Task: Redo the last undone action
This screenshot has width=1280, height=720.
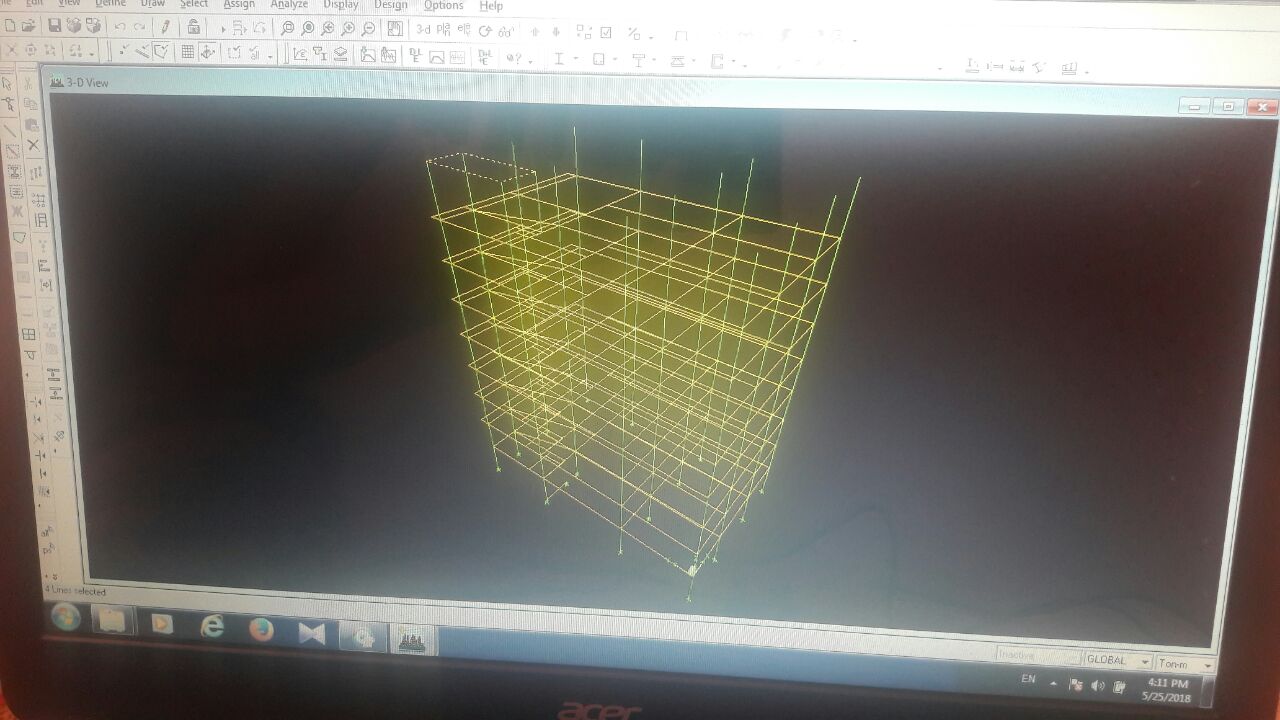Action: (x=139, y=27)
